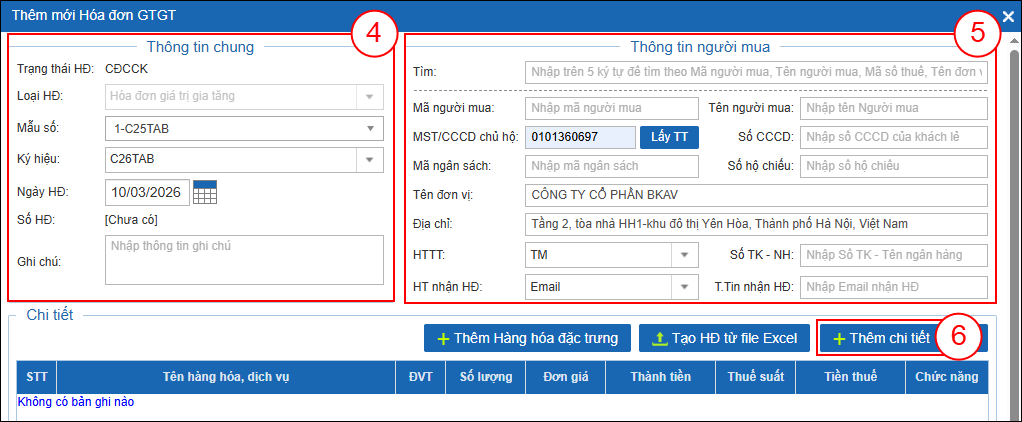1022x422 pixels.
Task: Click the dialog's vertical scrollbar
Action: point(1013,200)
